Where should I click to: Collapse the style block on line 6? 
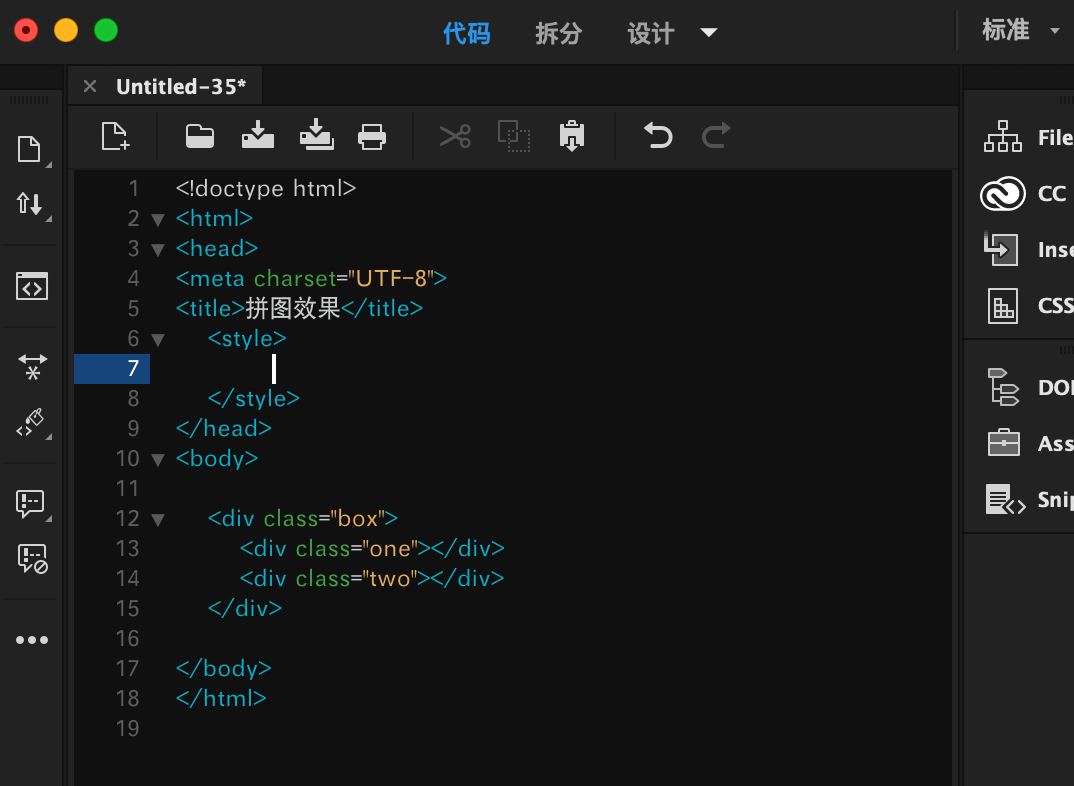[x=158, y=340]
